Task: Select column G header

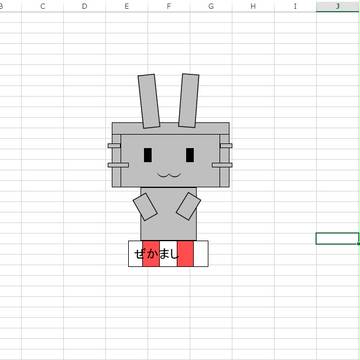Action: click(x=211, y=6)
